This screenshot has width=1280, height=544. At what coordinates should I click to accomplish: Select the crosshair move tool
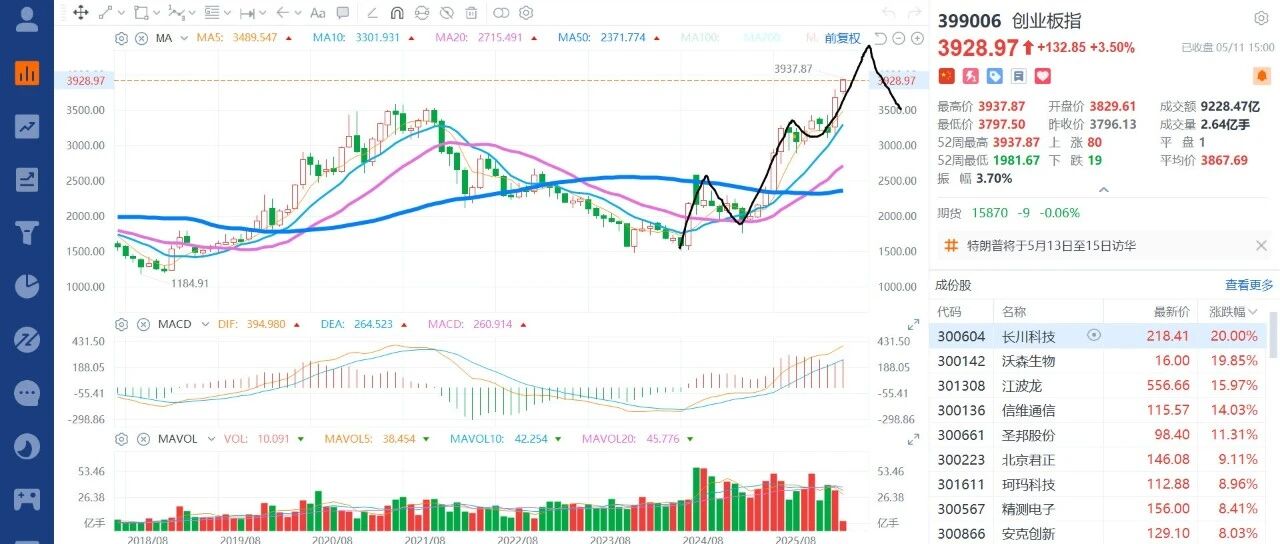[x=81, y=13]
